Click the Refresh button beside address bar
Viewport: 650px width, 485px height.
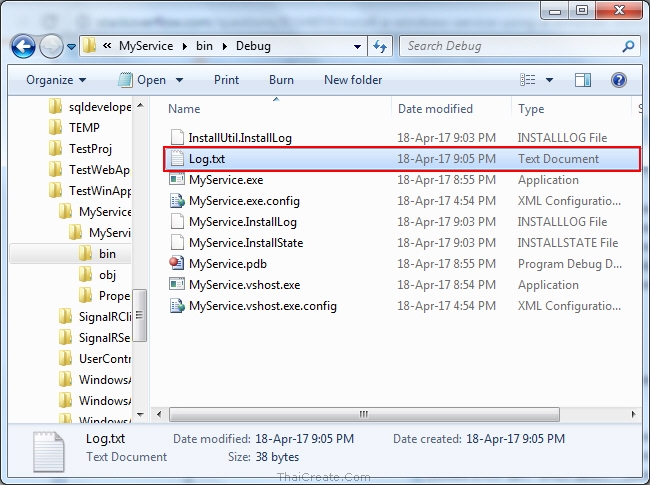click(380, 46)
